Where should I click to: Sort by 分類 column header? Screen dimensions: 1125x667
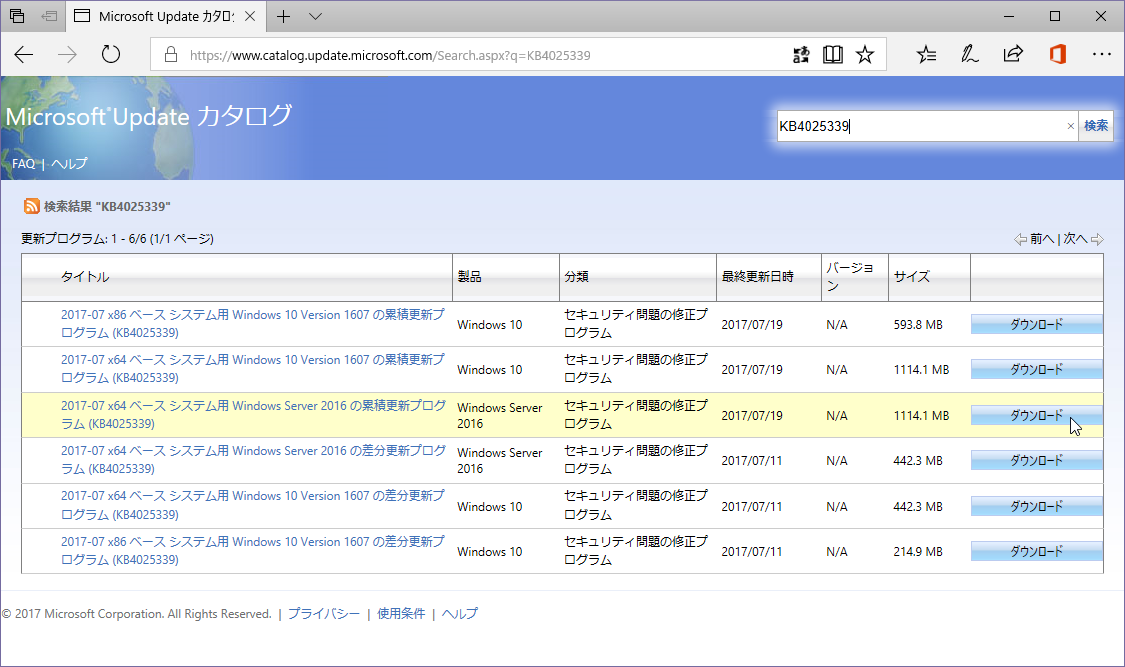coord(576,277)
